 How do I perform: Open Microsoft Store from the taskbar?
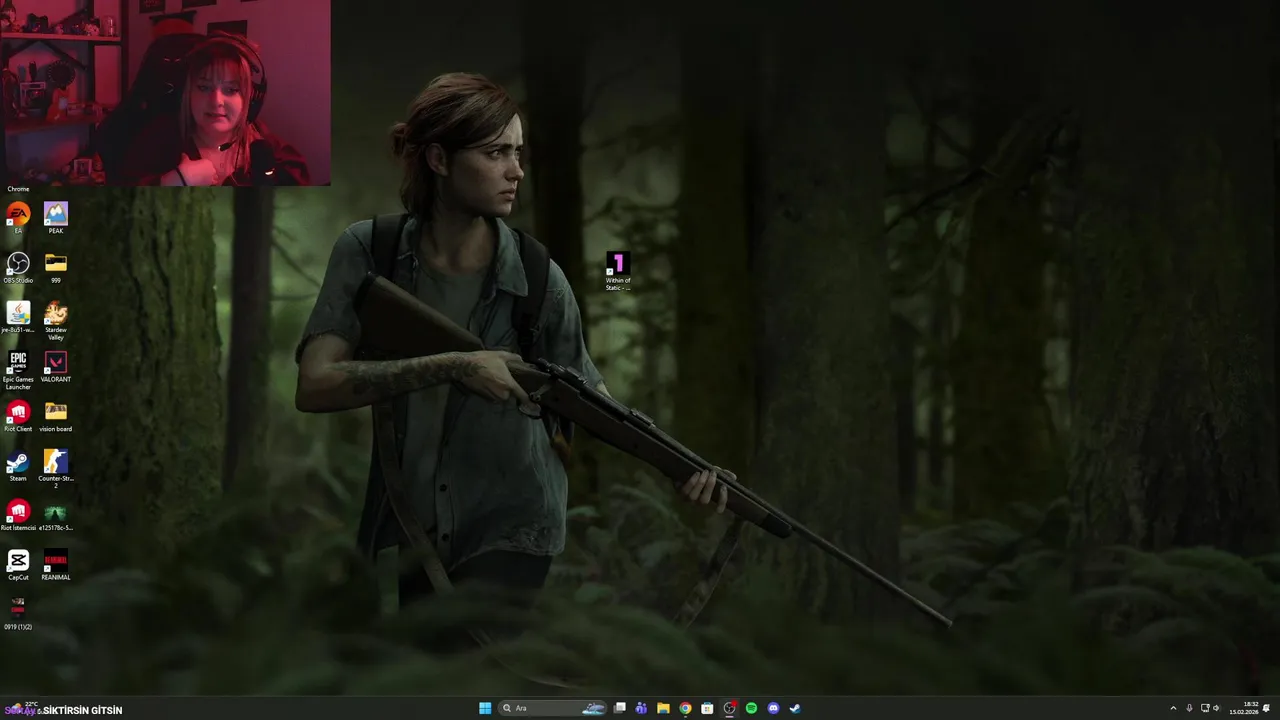pos(707,708)
